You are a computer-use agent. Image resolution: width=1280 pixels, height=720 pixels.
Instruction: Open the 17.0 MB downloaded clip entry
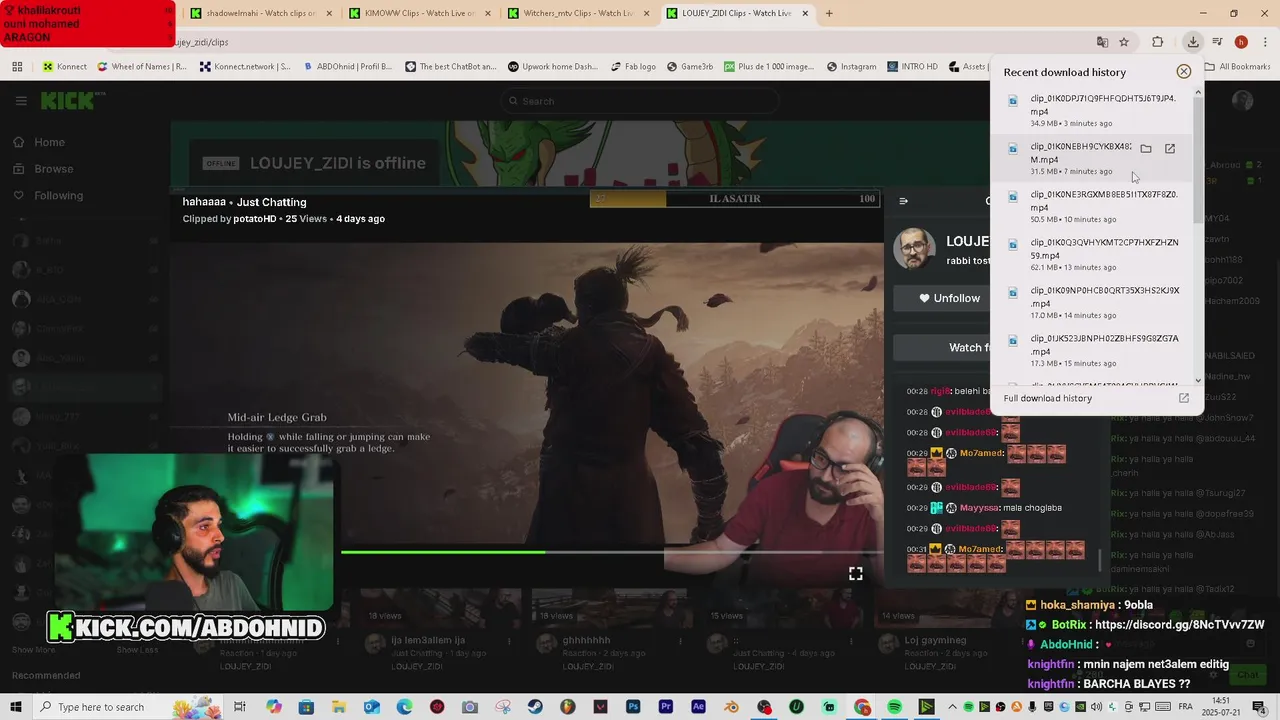pos(1092,302)
